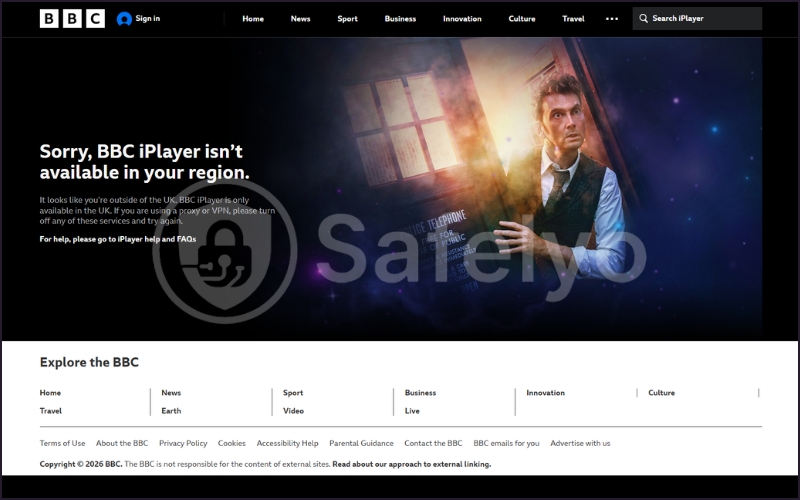Go to Innovation in Explore the BBC
The width and height of the screenshot is (800, 500).
click(x=545, y=393)
